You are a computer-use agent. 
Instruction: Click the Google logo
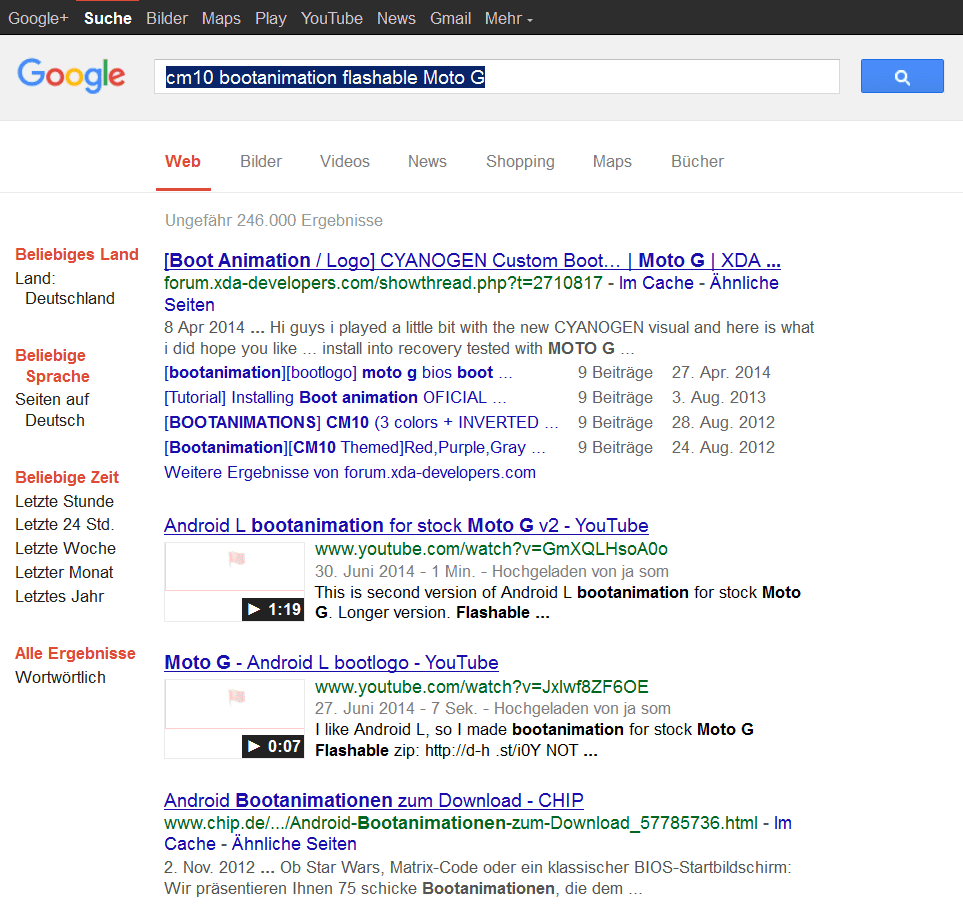(x=71, y=76)
